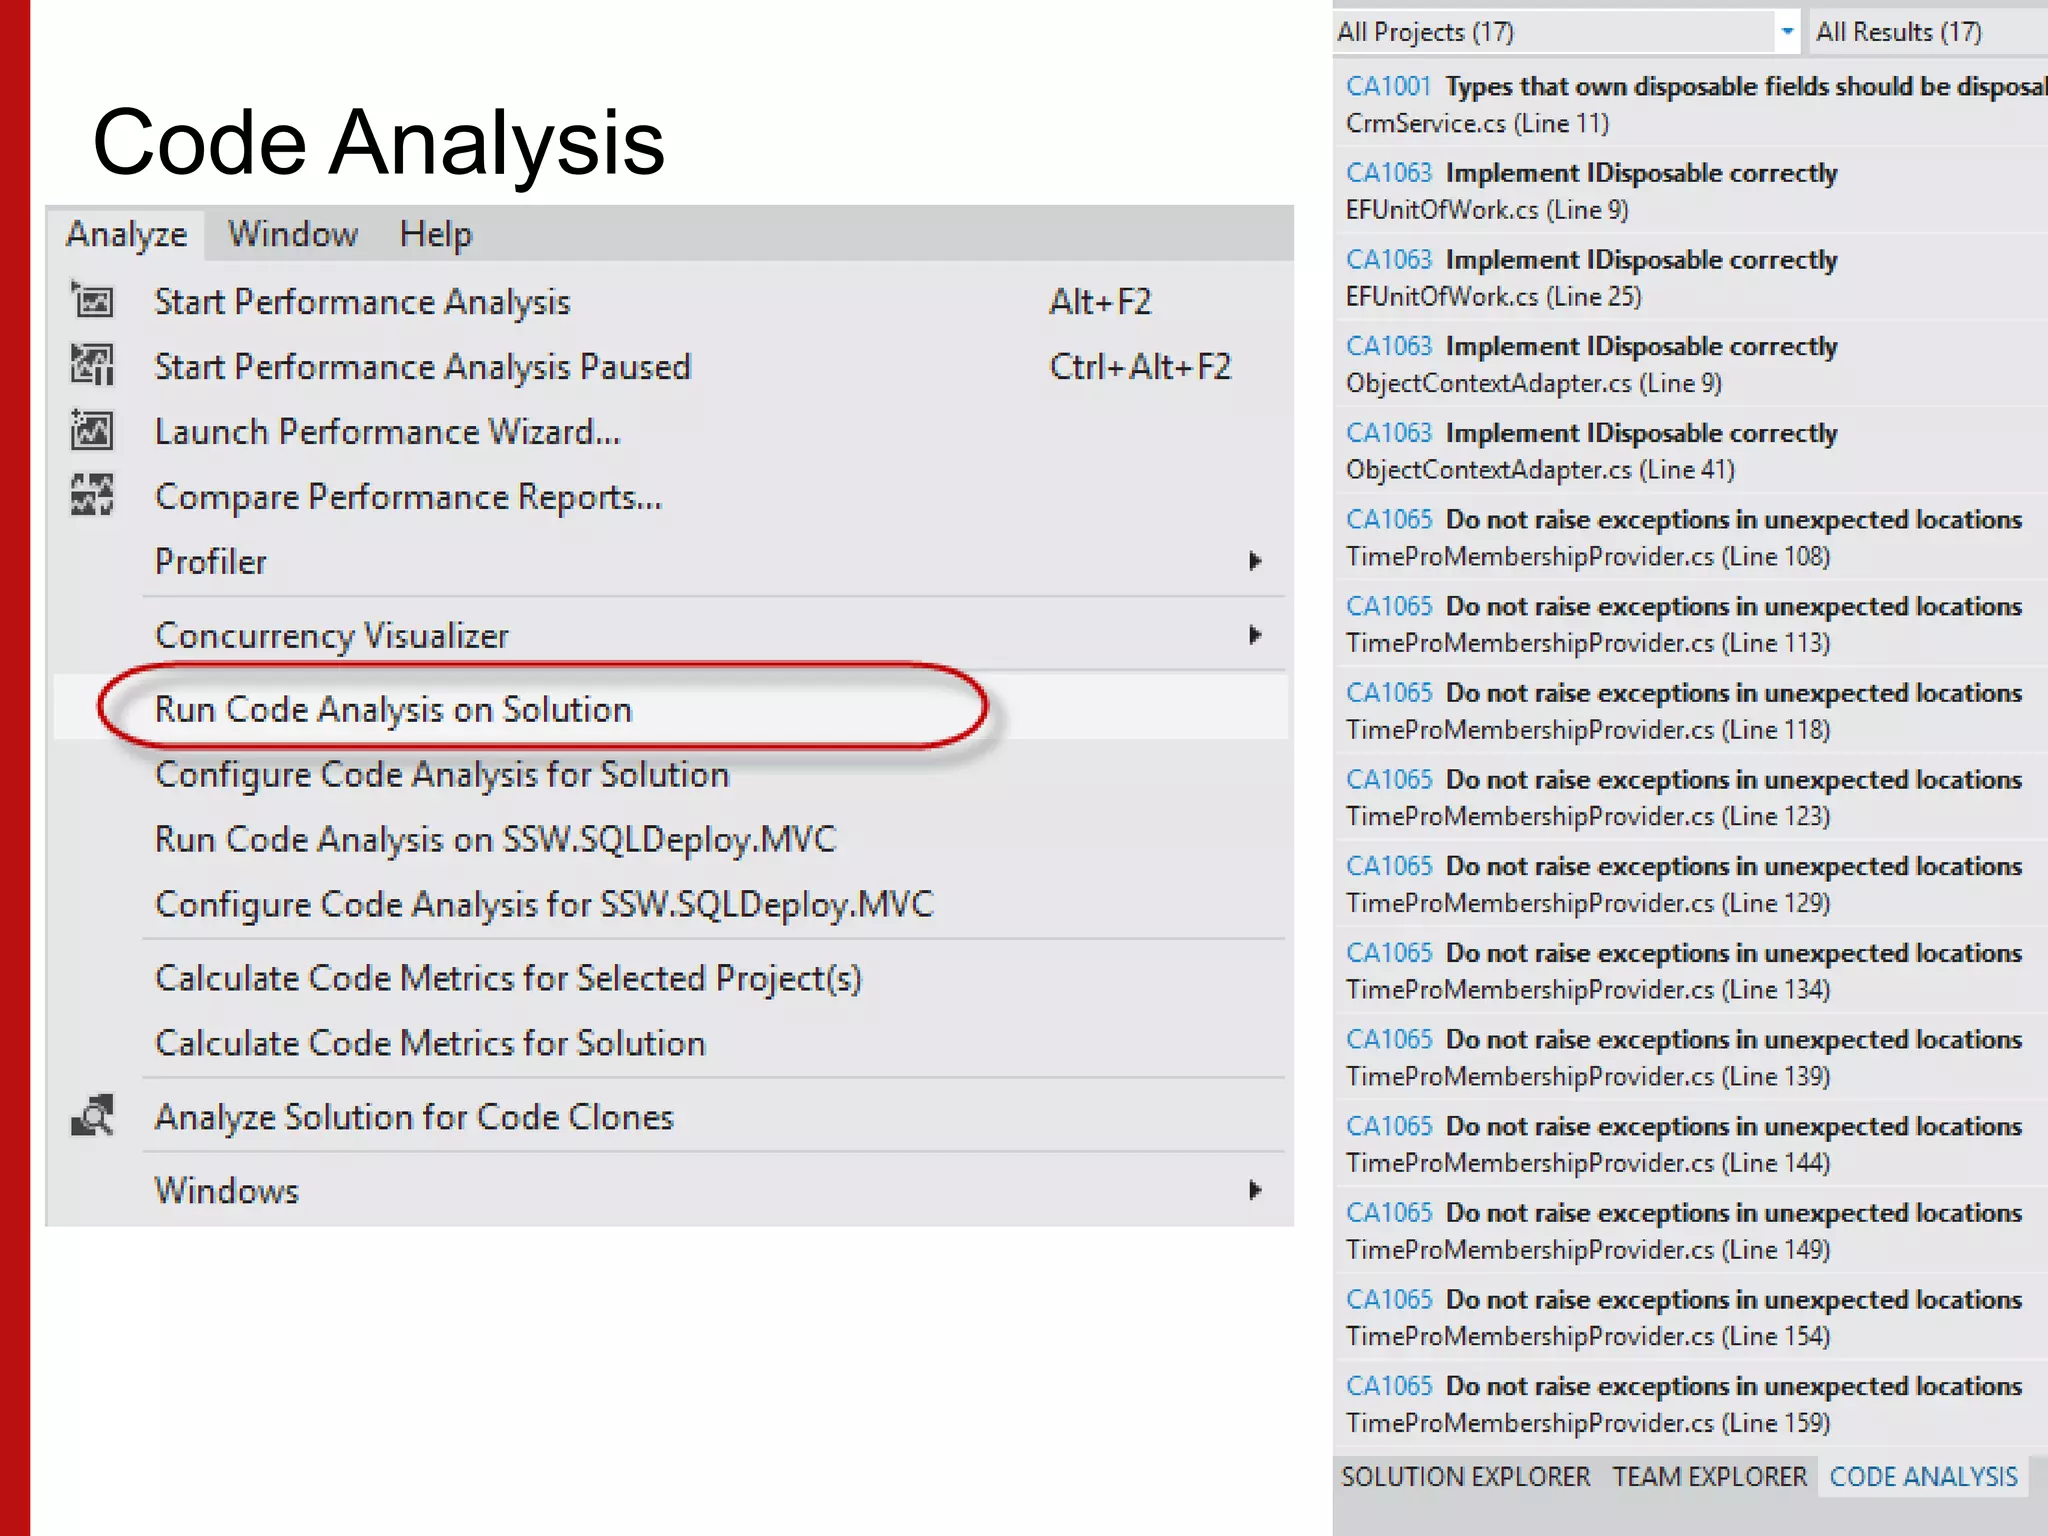The image size is (2048, 1536).
Task: Expand the Concurrency Visualizer submenu arrow
Action: click(x=1255, y=635)
